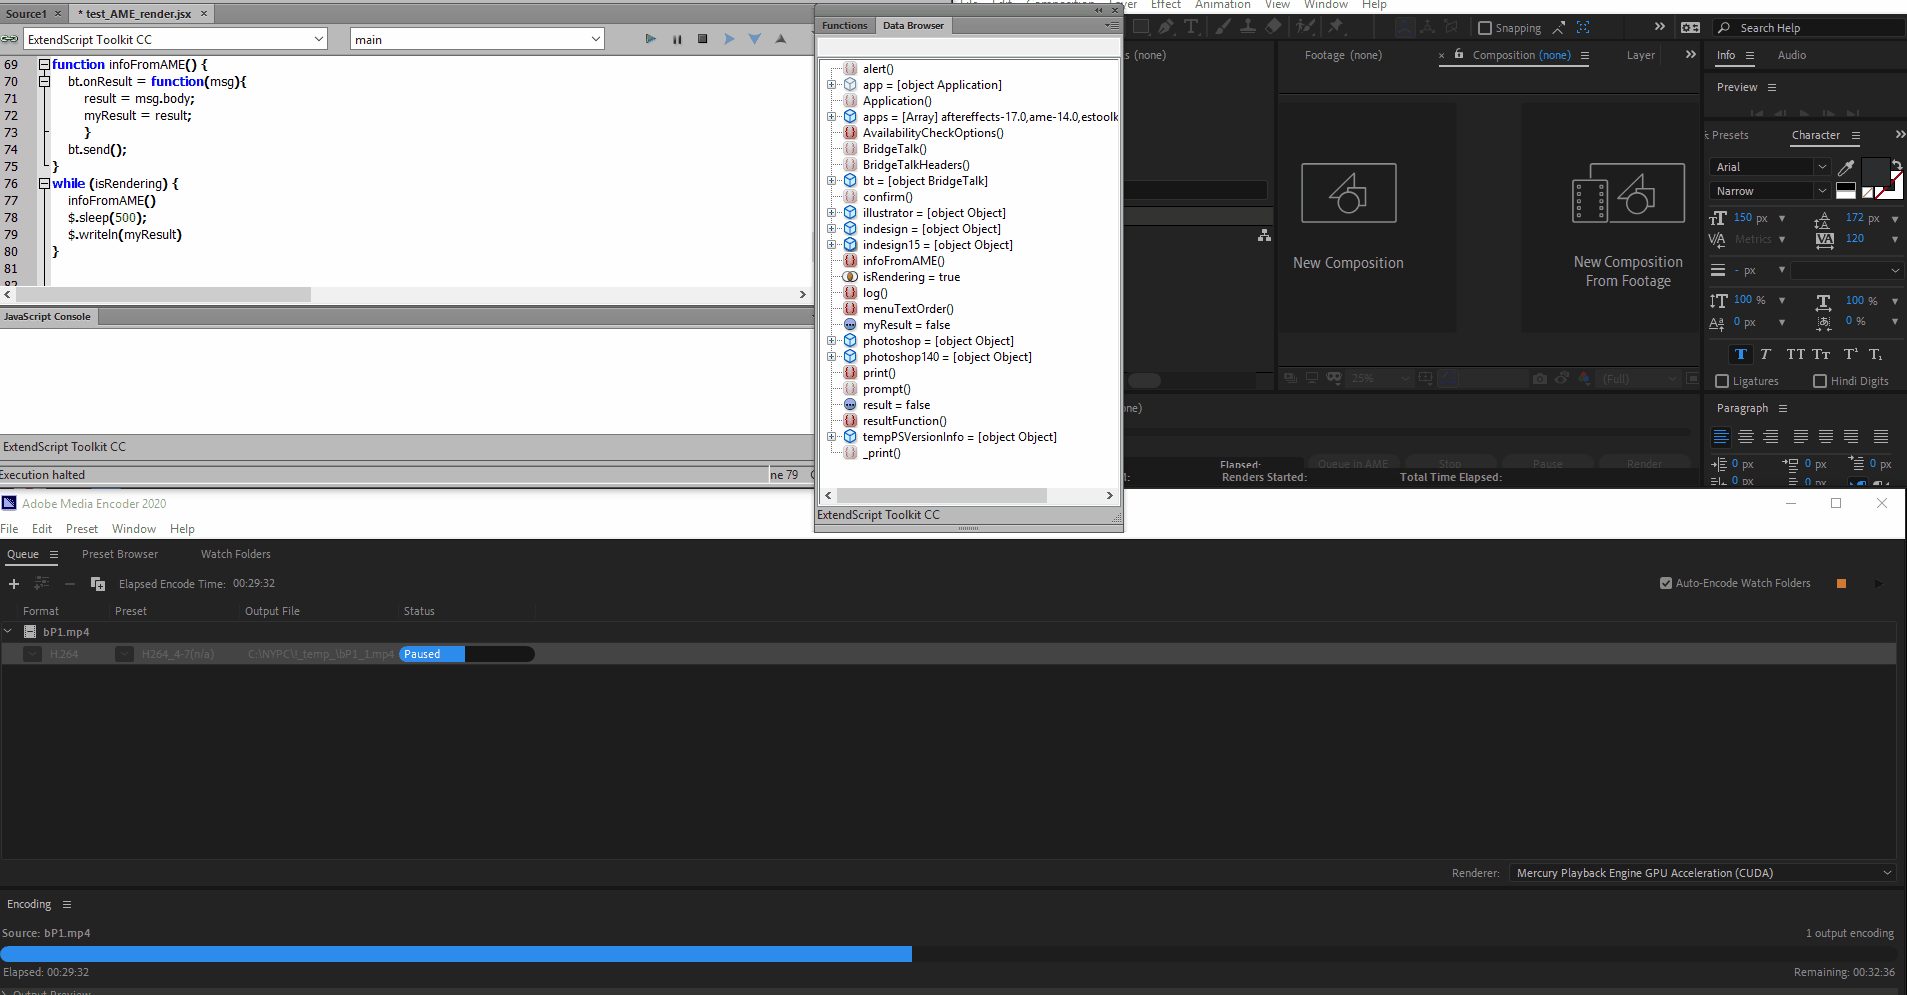Click Add Source plus icon in Media Encoder queue
The height and width of the screenshot is (995, 1907).
pos(14,584)
